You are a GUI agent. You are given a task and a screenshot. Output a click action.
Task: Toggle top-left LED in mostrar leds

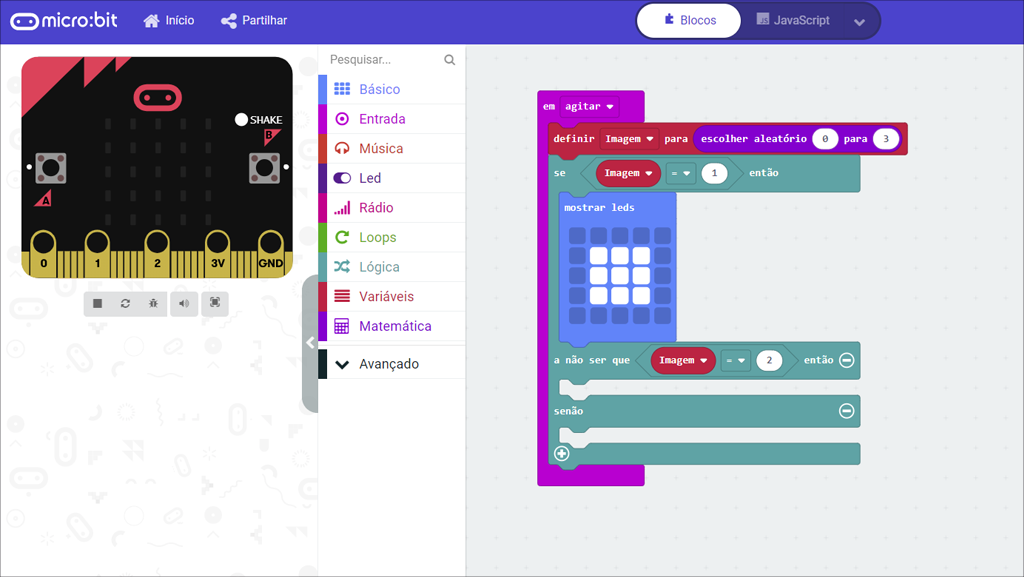pos(577,235)
